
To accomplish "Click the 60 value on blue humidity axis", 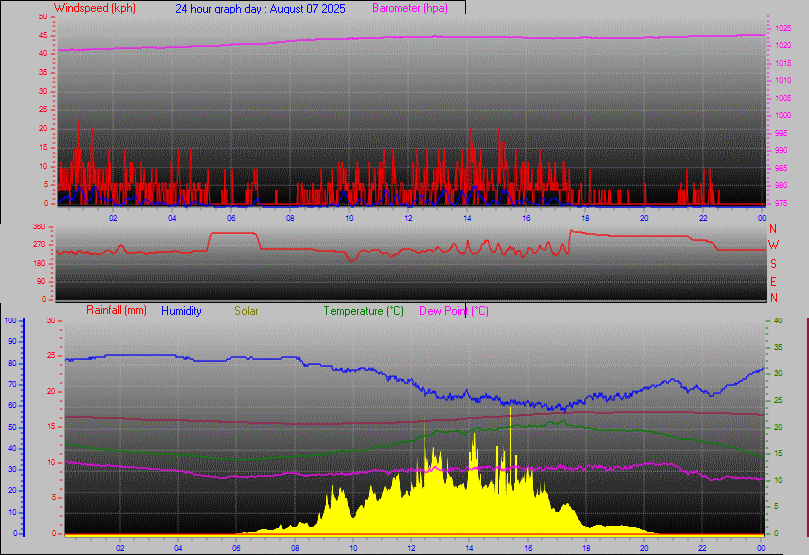I will [x=12, y=405].
